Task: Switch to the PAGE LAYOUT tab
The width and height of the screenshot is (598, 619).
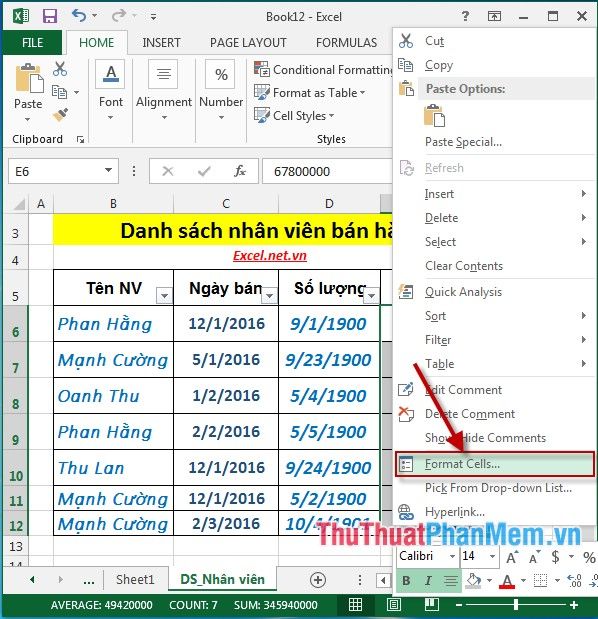Action: click(248, 42)
